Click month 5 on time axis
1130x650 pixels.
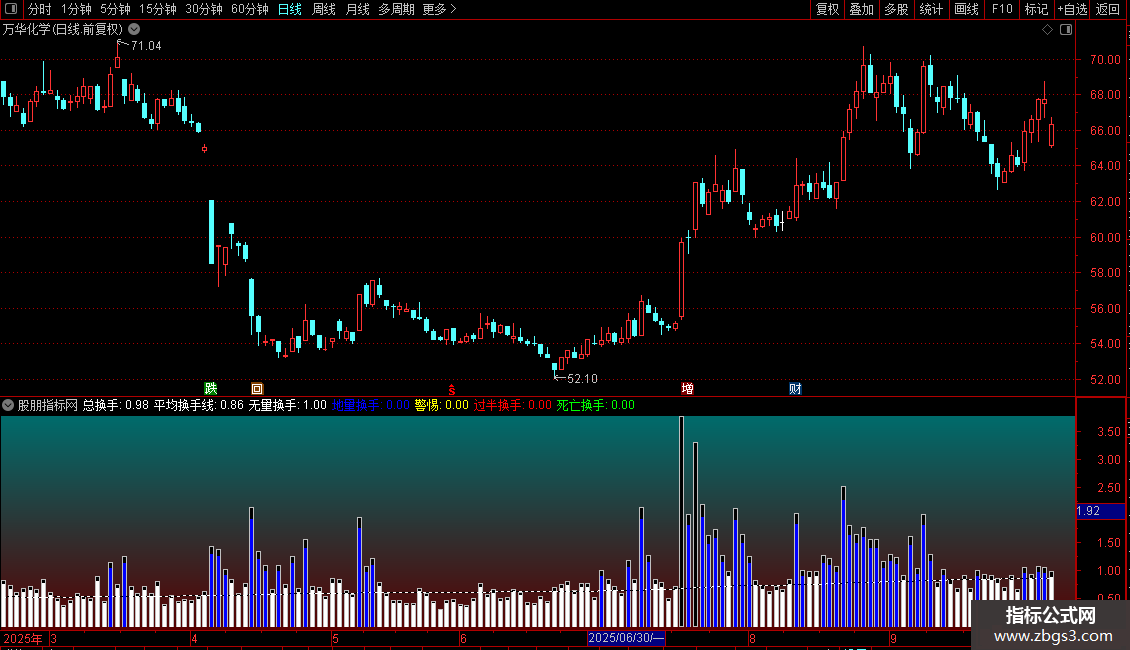(x=335, y=638)
